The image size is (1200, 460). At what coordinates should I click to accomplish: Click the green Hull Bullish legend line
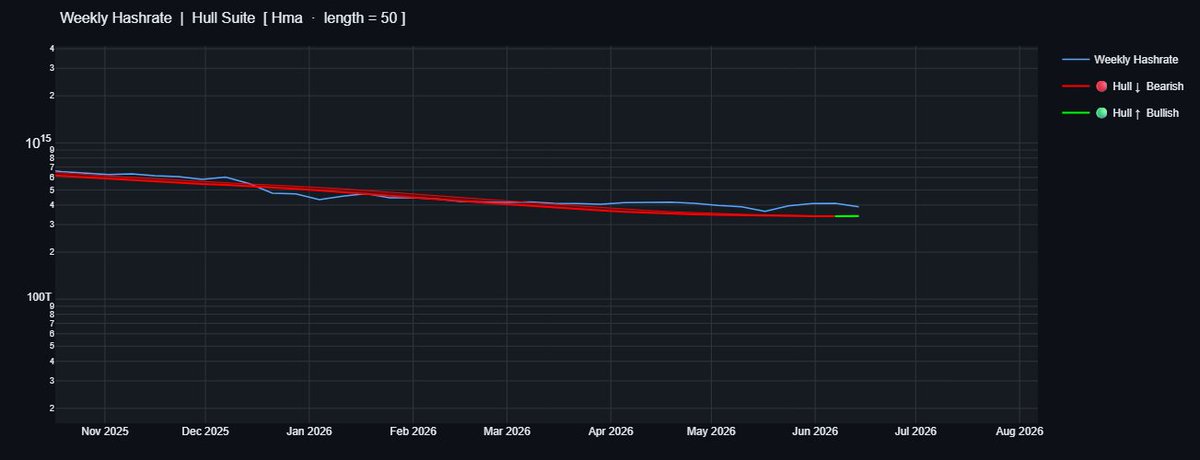coord(1075,114)
